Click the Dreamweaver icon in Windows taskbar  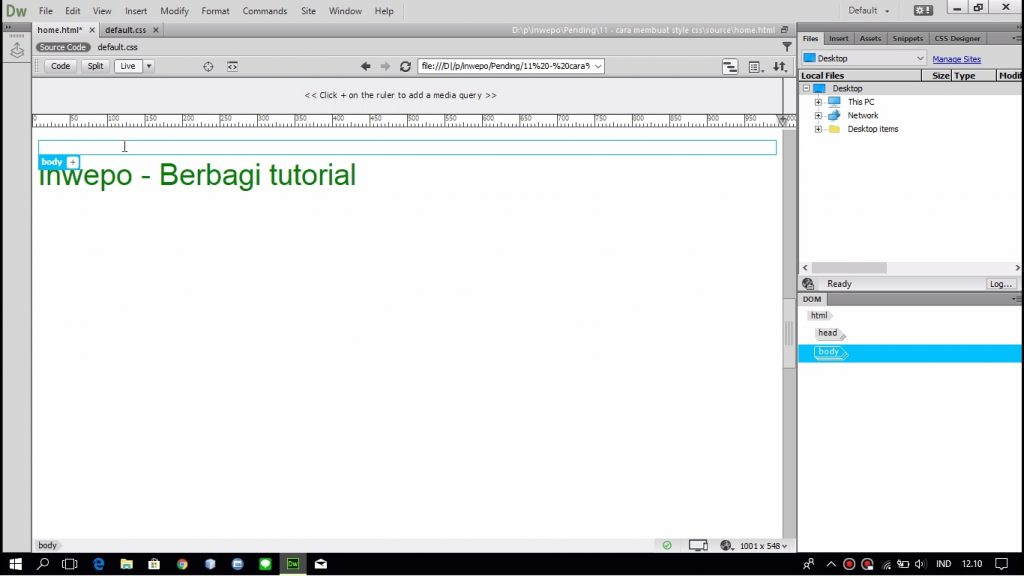point(292,564)
